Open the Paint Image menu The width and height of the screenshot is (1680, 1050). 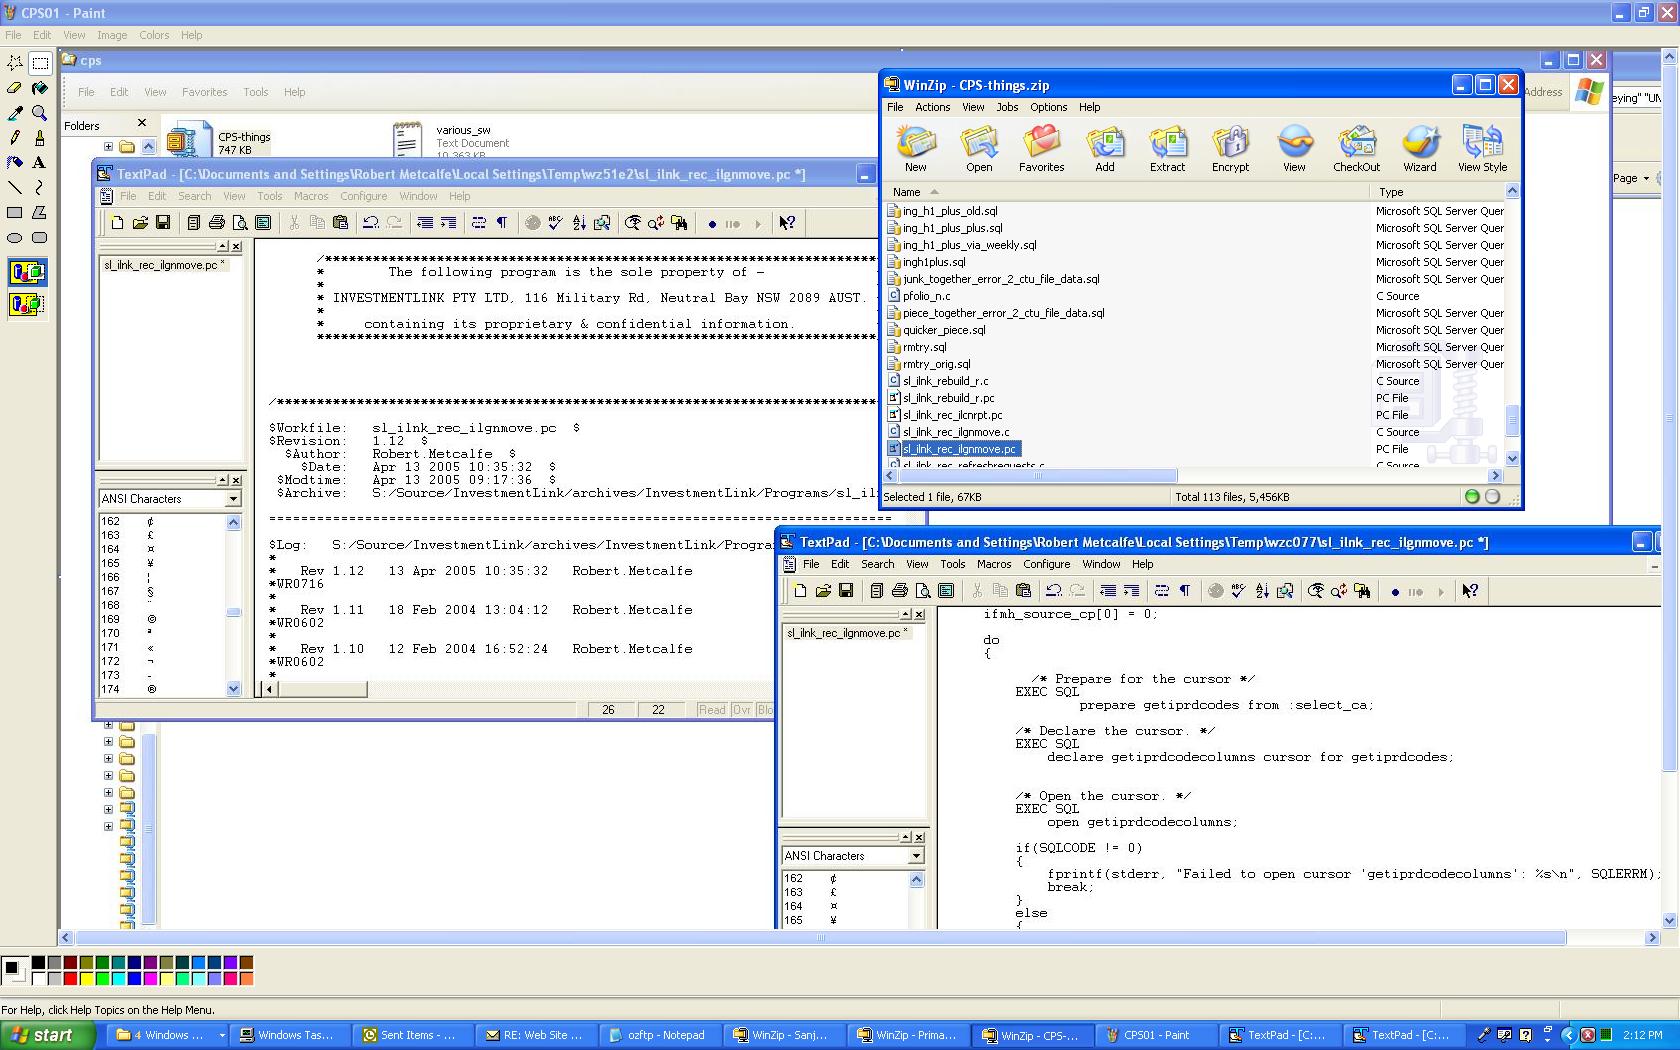(x=112, y=35)
